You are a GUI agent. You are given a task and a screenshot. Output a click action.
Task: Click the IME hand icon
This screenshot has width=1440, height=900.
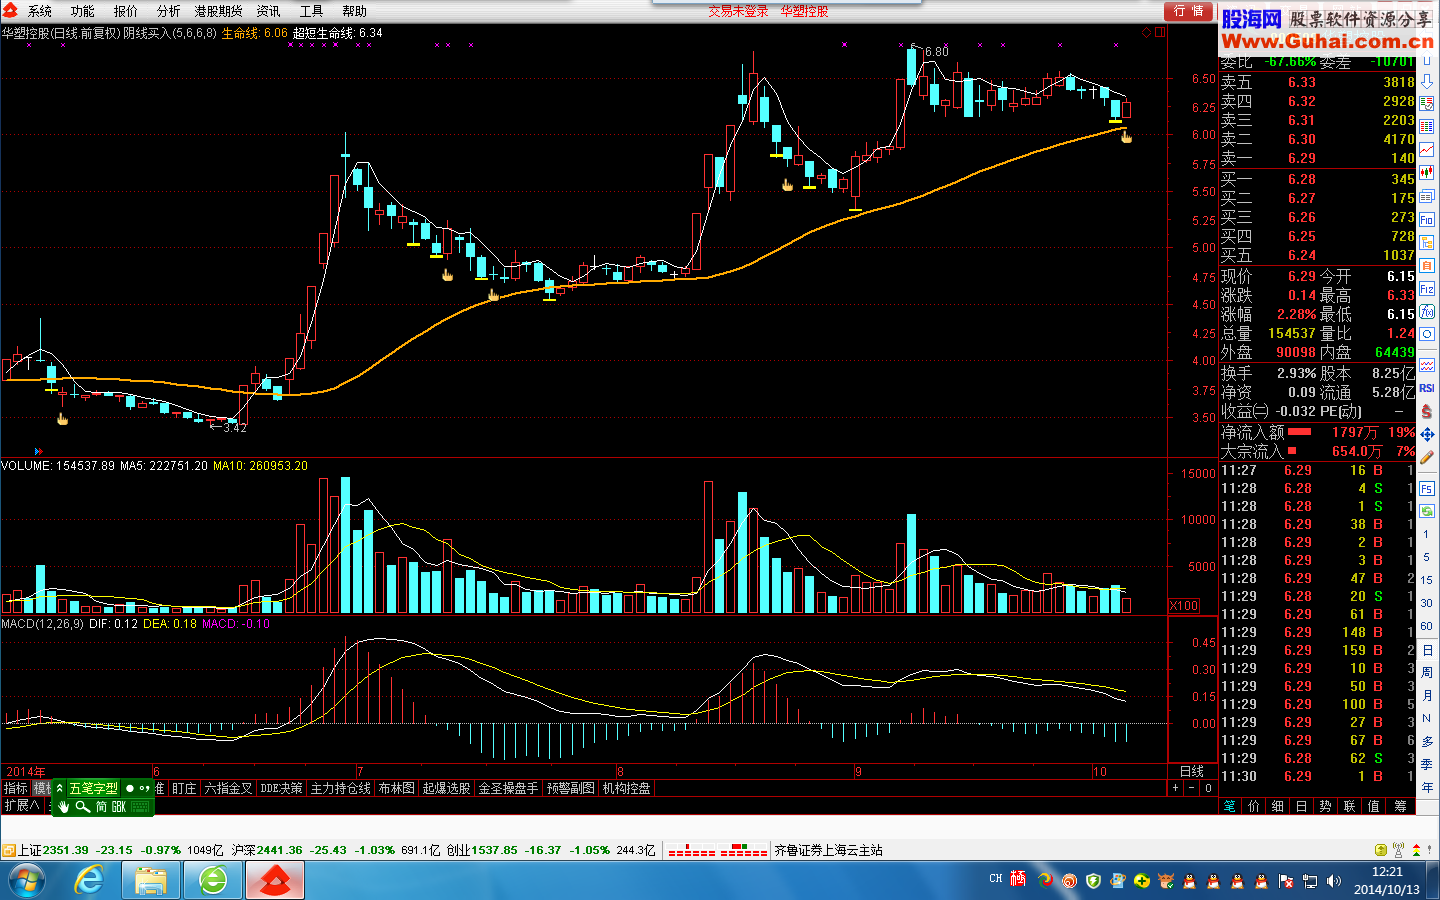point(64,806)
